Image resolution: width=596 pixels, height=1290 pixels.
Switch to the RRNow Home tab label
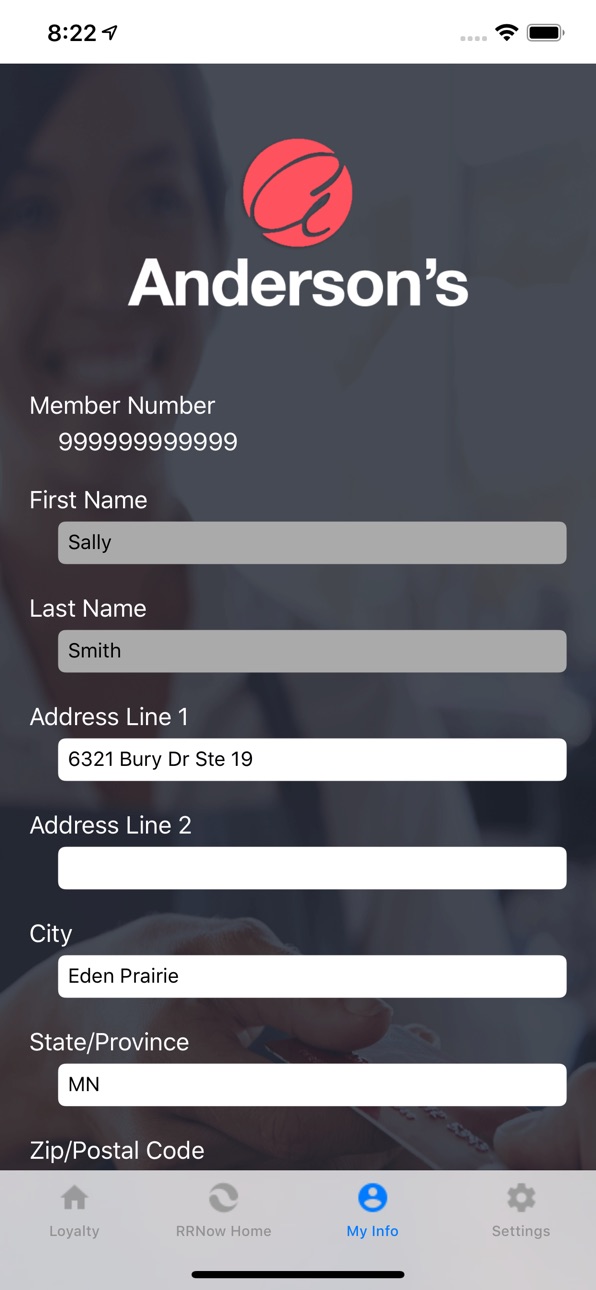click(223, 1231)
